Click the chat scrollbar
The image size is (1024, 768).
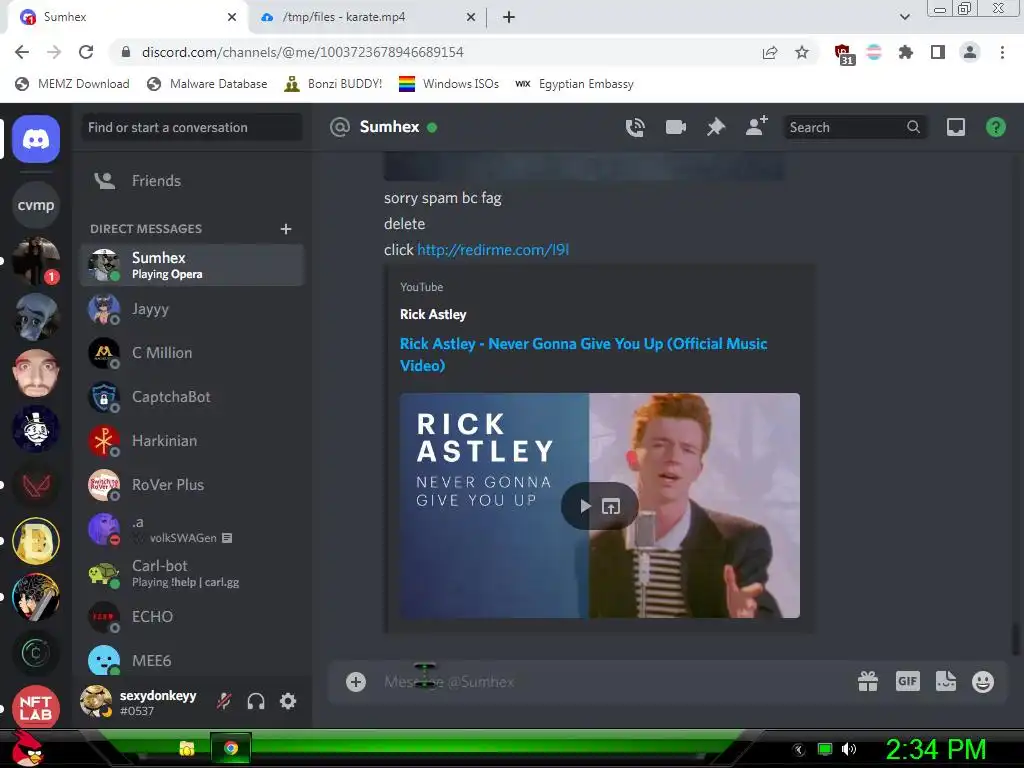tap(1015, 640)
